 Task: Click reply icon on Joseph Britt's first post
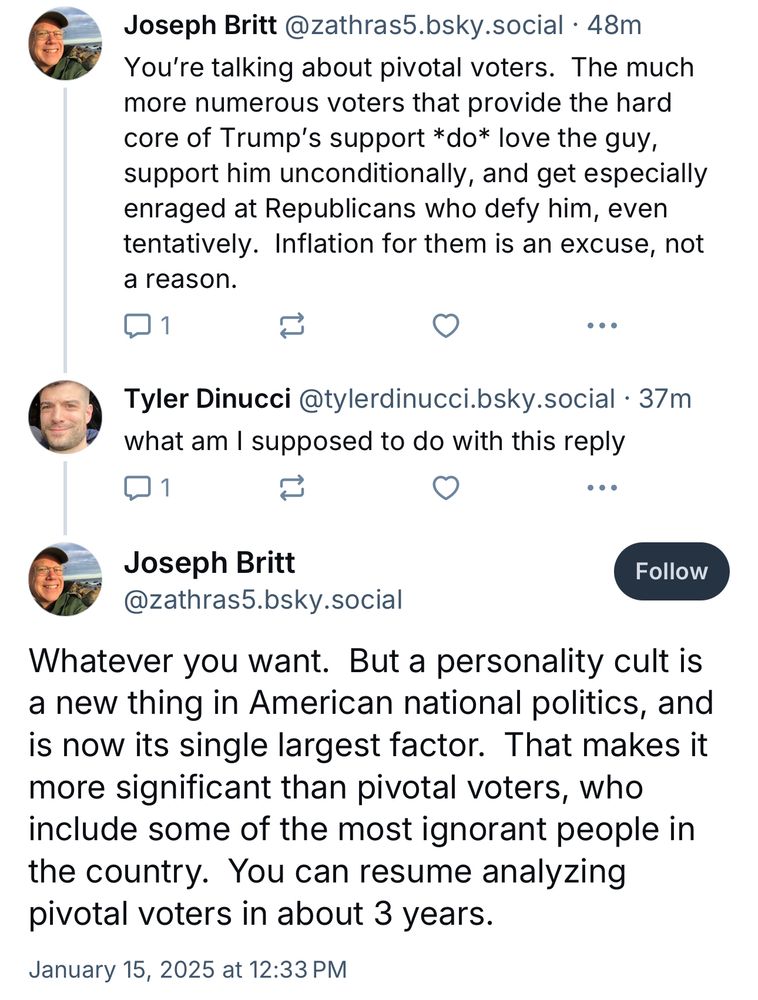point(136,326)
